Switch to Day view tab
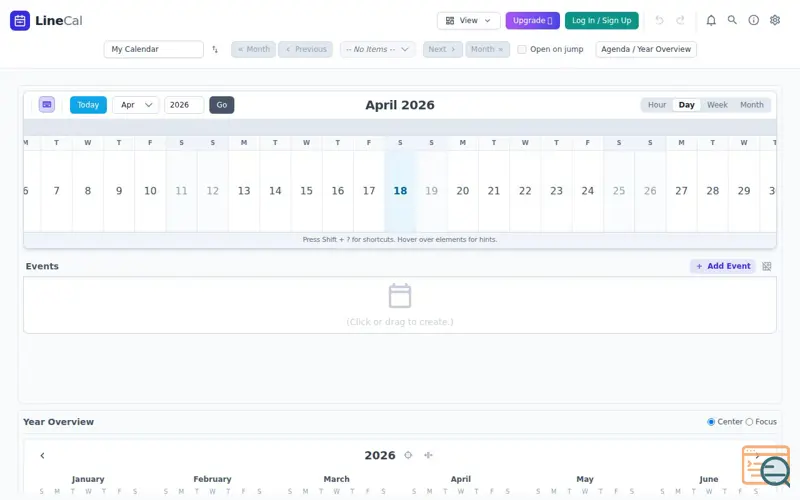 [686, 105]
